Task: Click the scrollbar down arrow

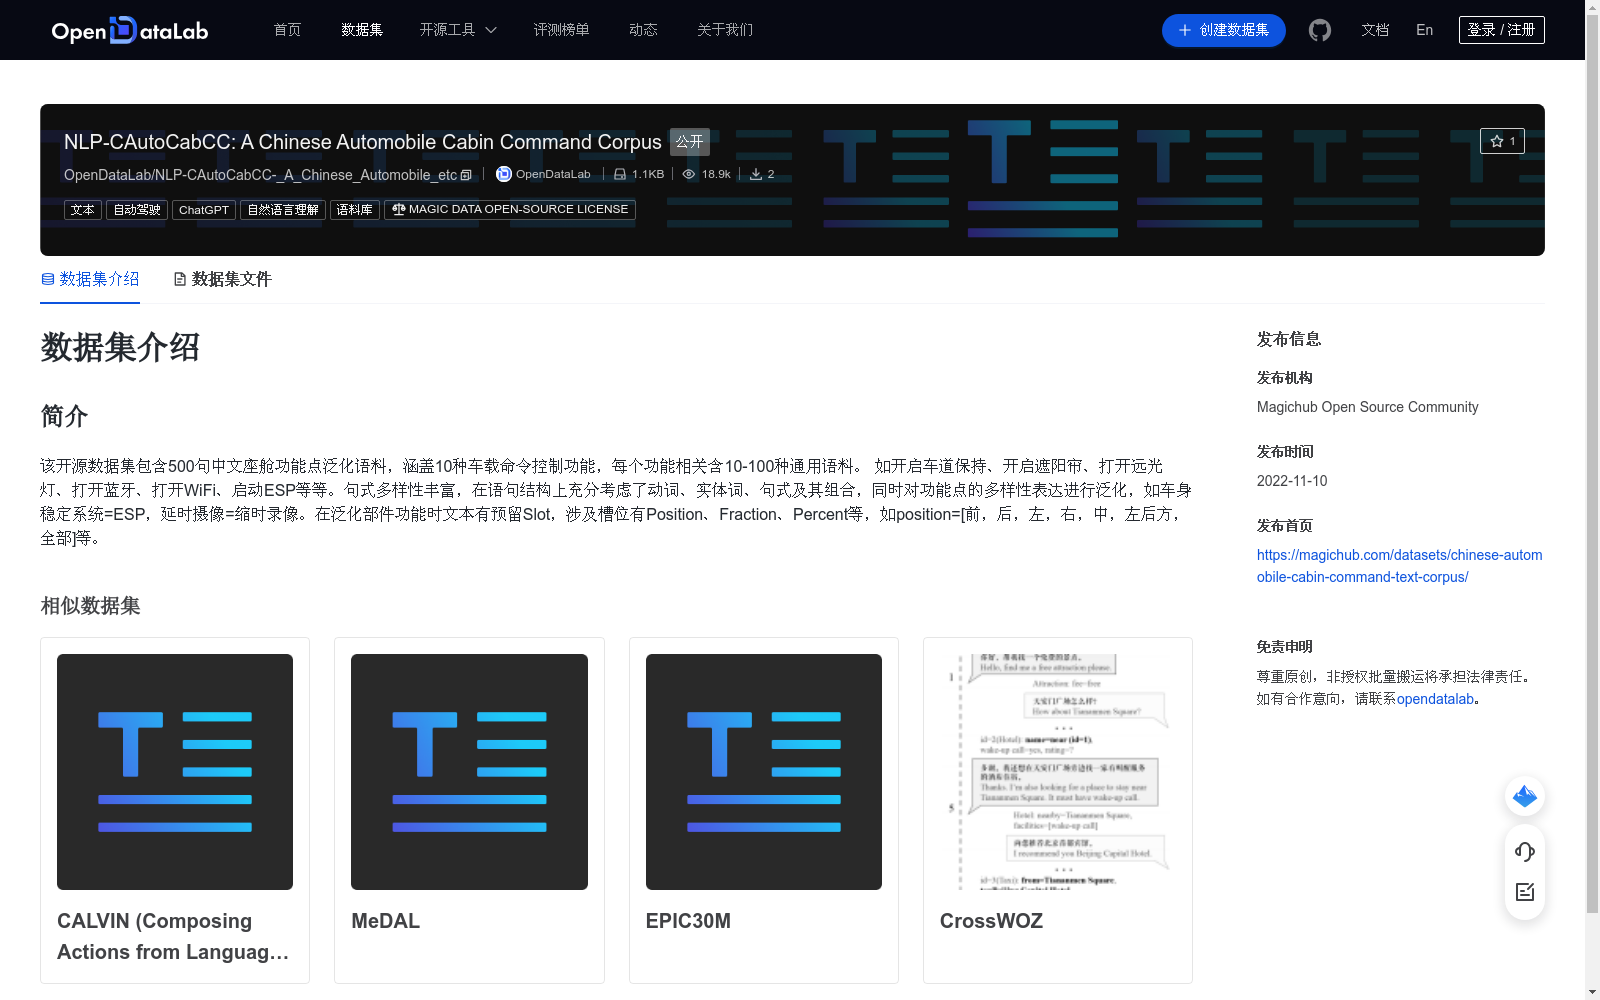Action: 1592,992
